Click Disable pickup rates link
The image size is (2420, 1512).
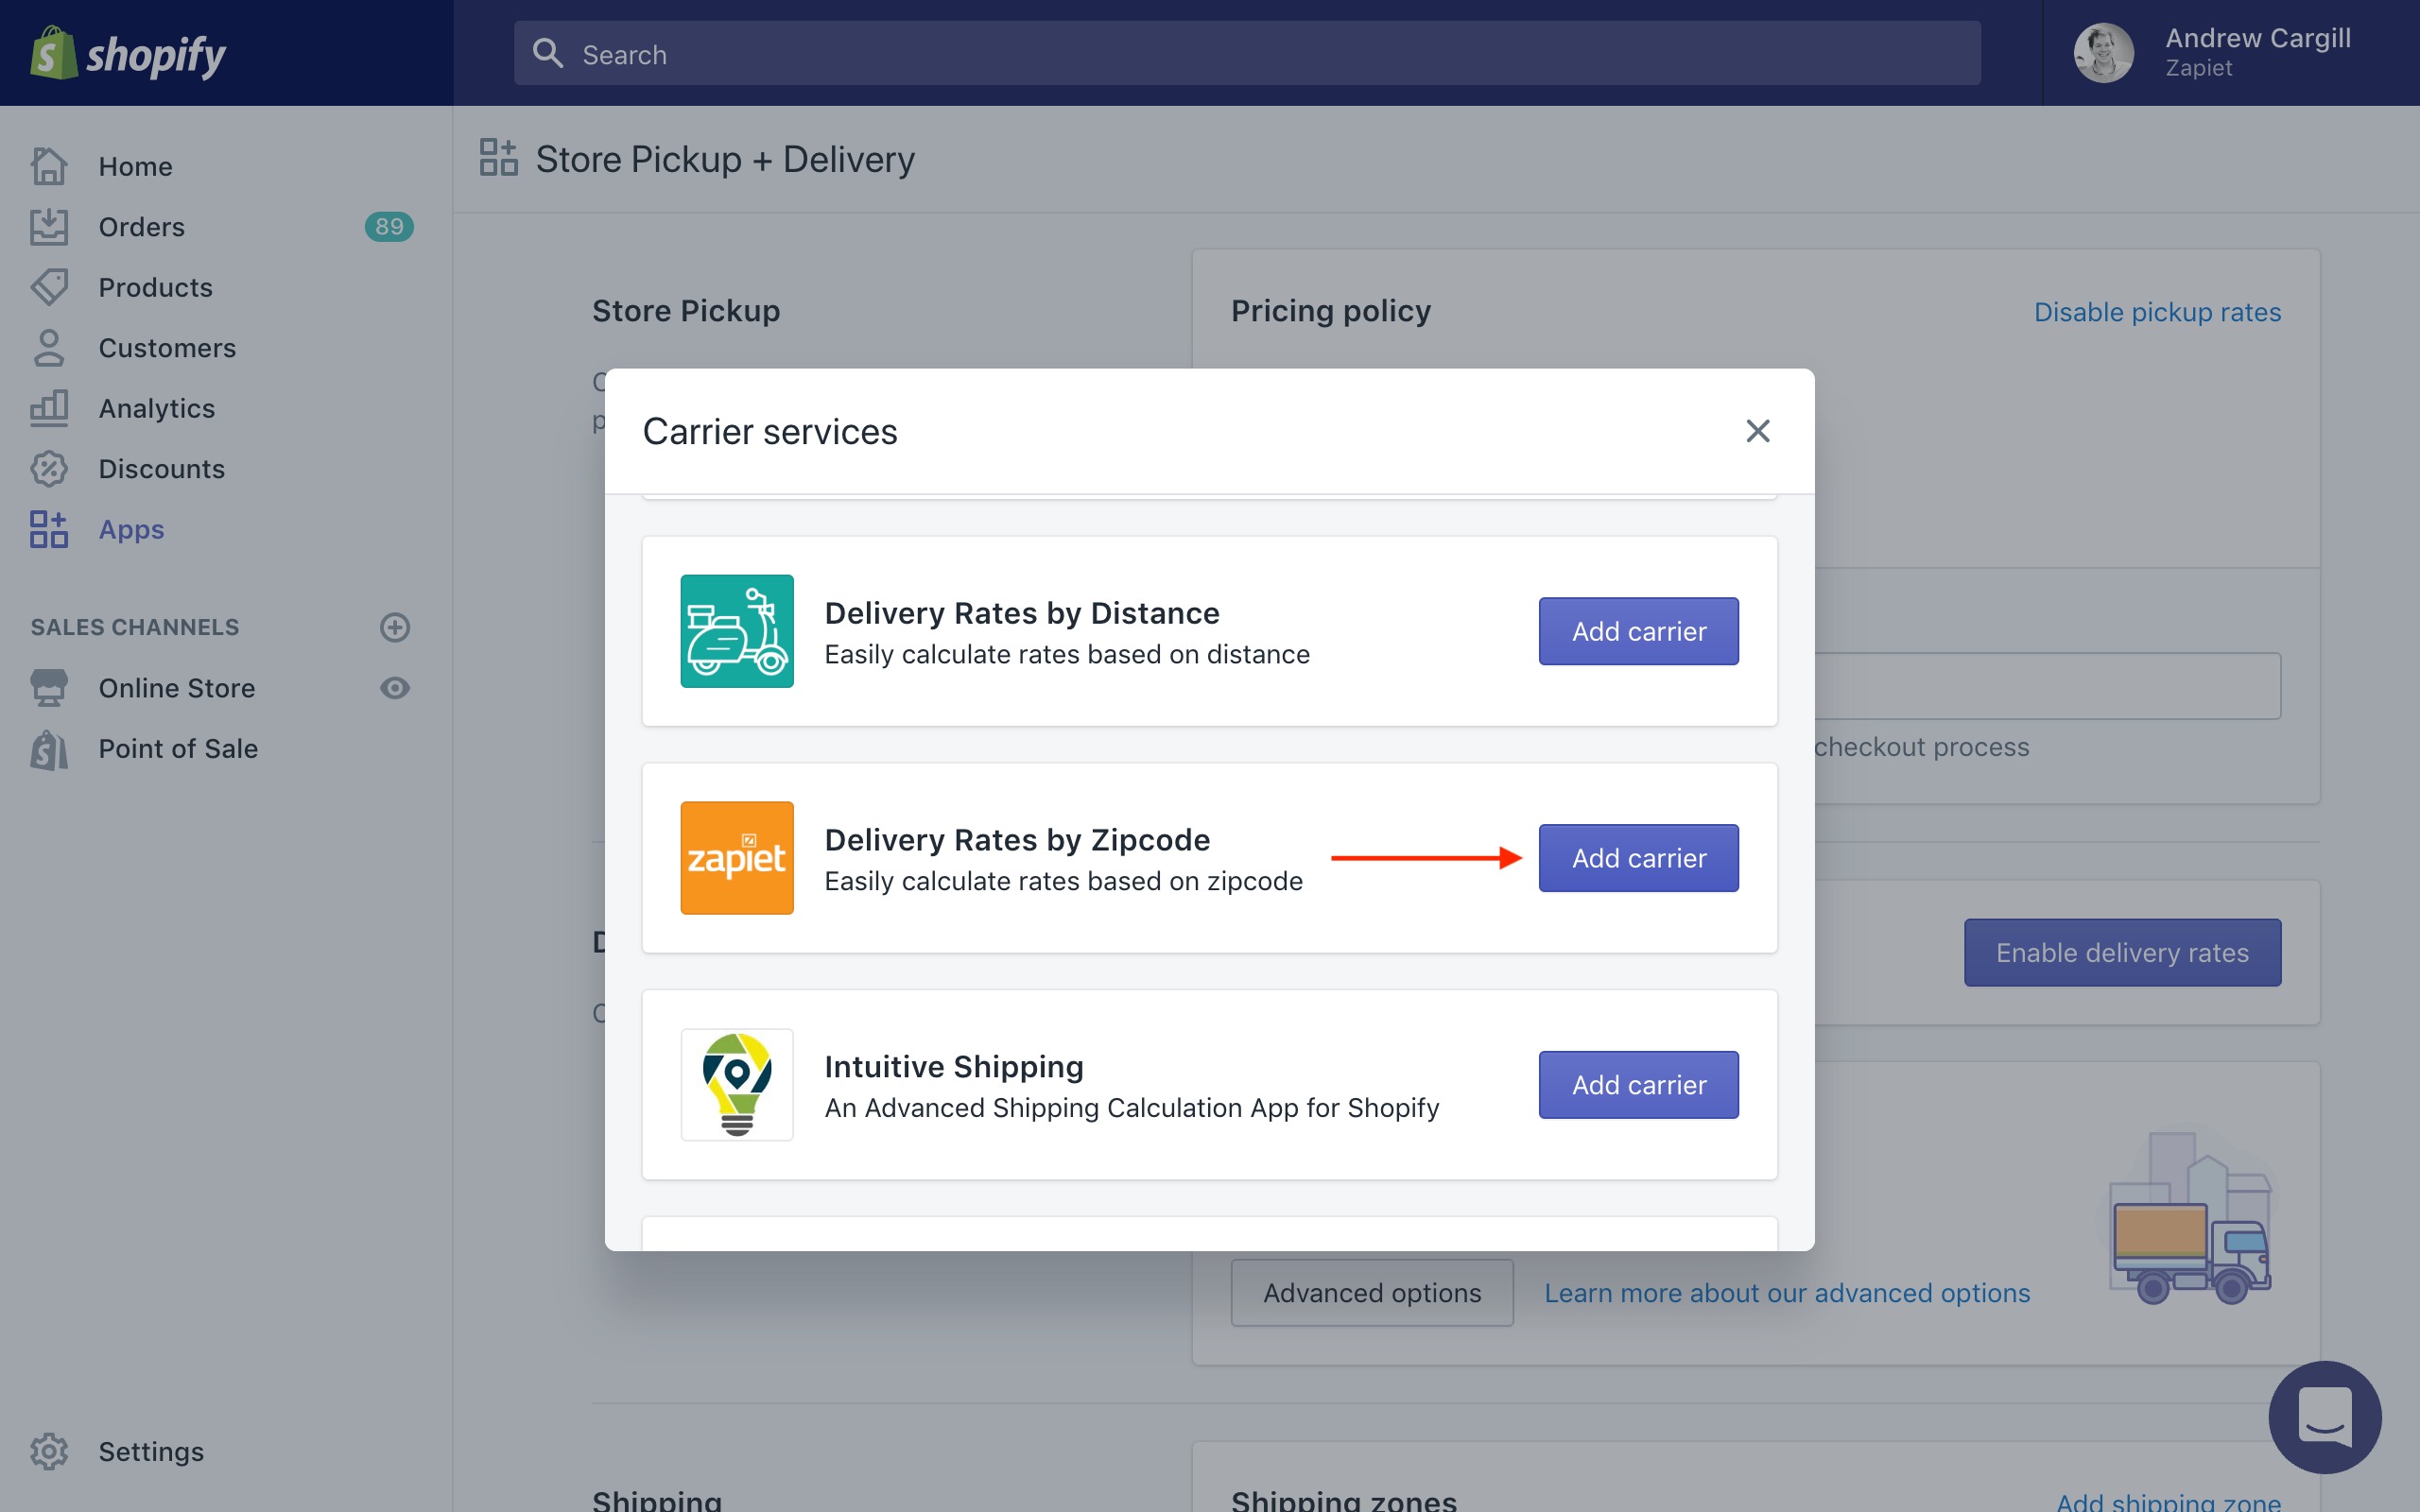click(x=2157, y=312)
